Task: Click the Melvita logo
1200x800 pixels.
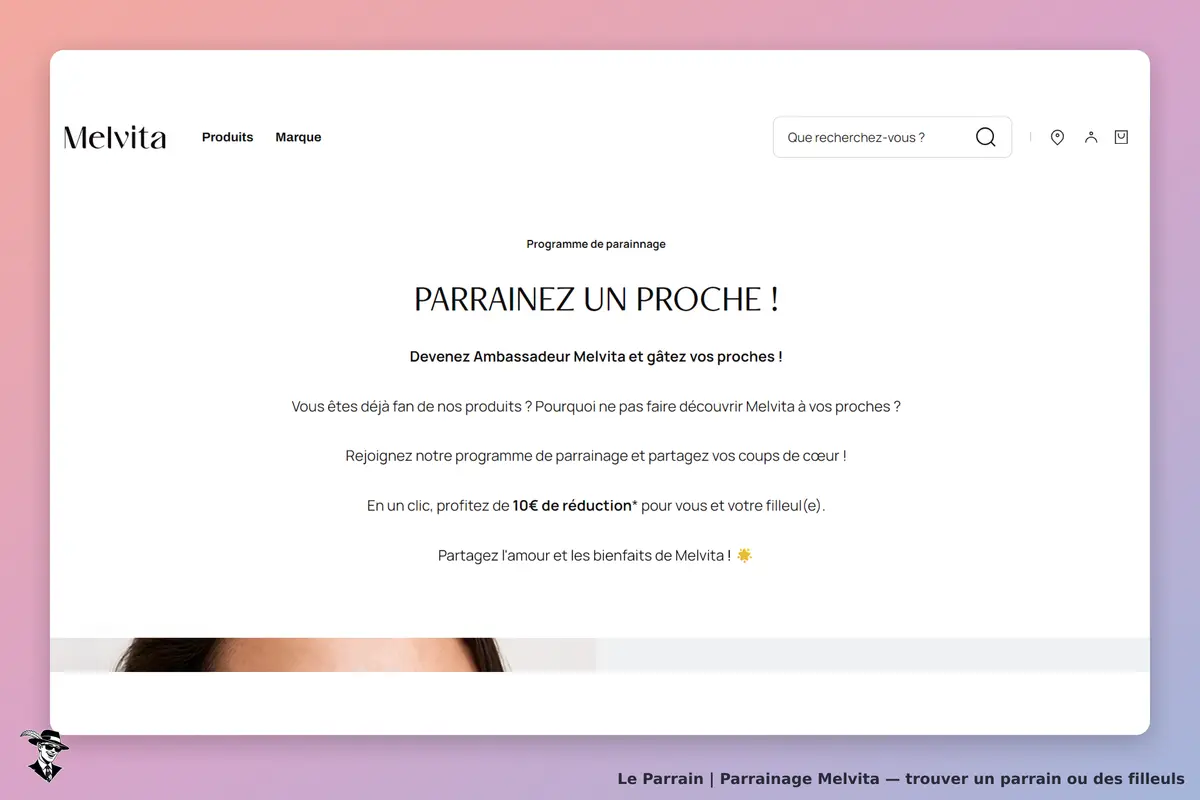Action: coord(115,137)
